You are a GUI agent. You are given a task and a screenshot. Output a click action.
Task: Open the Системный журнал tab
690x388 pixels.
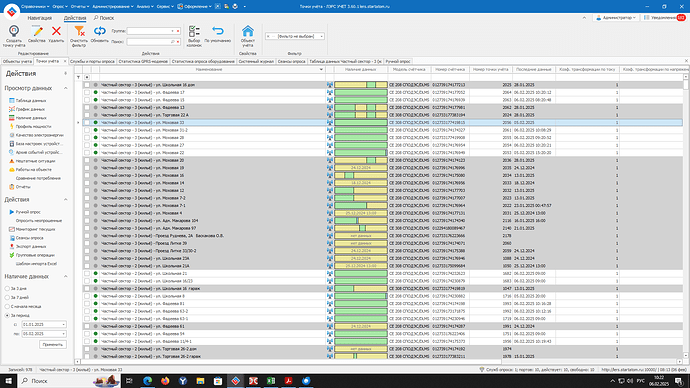coord(256,62)
